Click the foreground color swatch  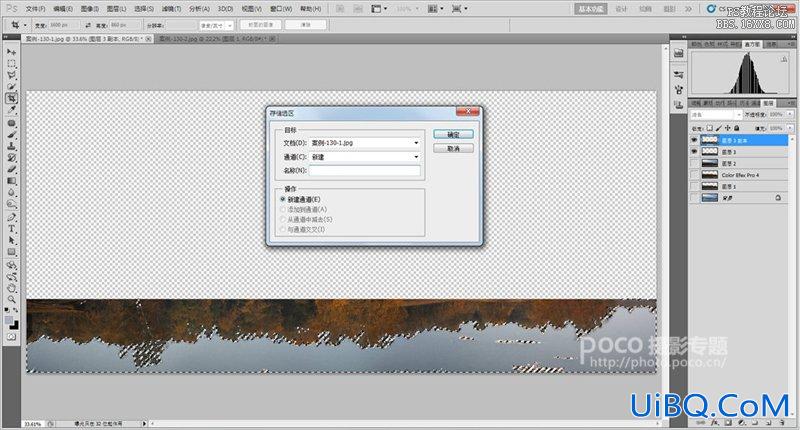coord(9,320)
